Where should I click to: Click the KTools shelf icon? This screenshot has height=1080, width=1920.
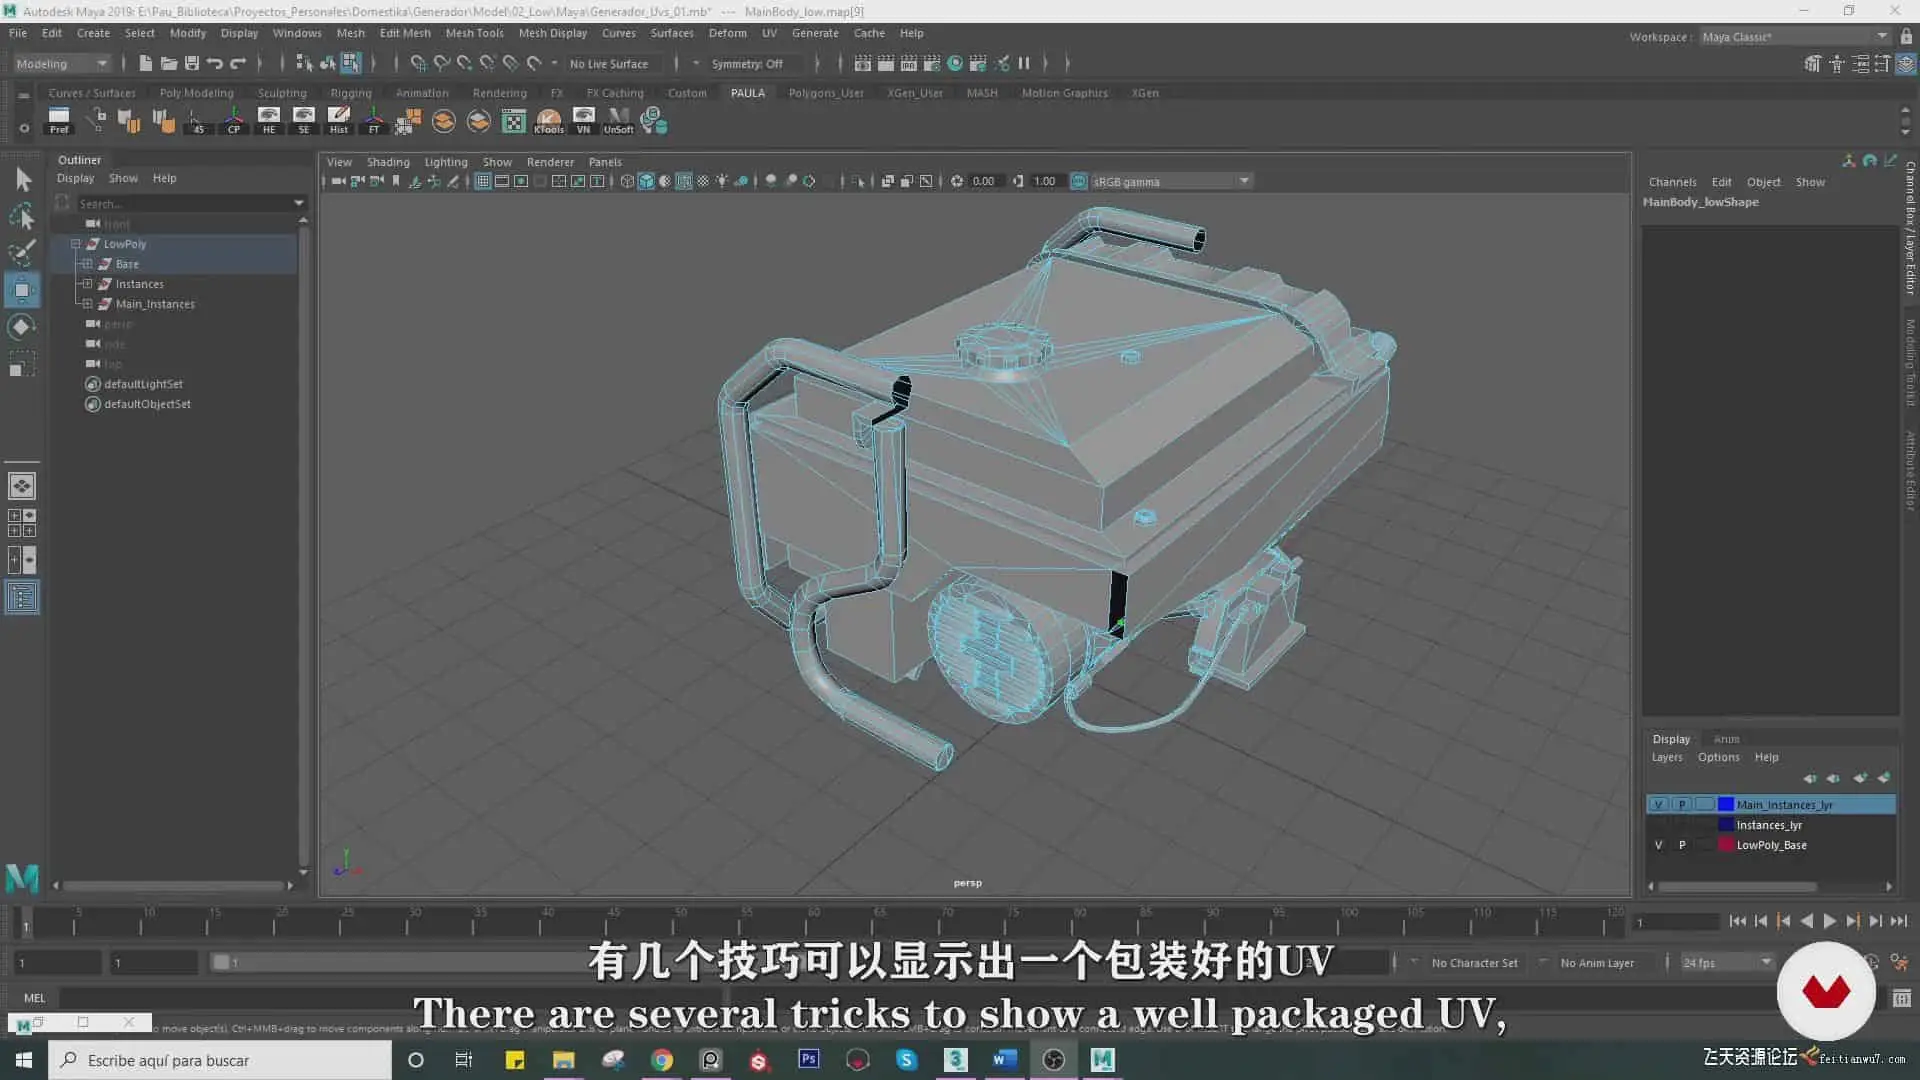[x=548, y=121]
